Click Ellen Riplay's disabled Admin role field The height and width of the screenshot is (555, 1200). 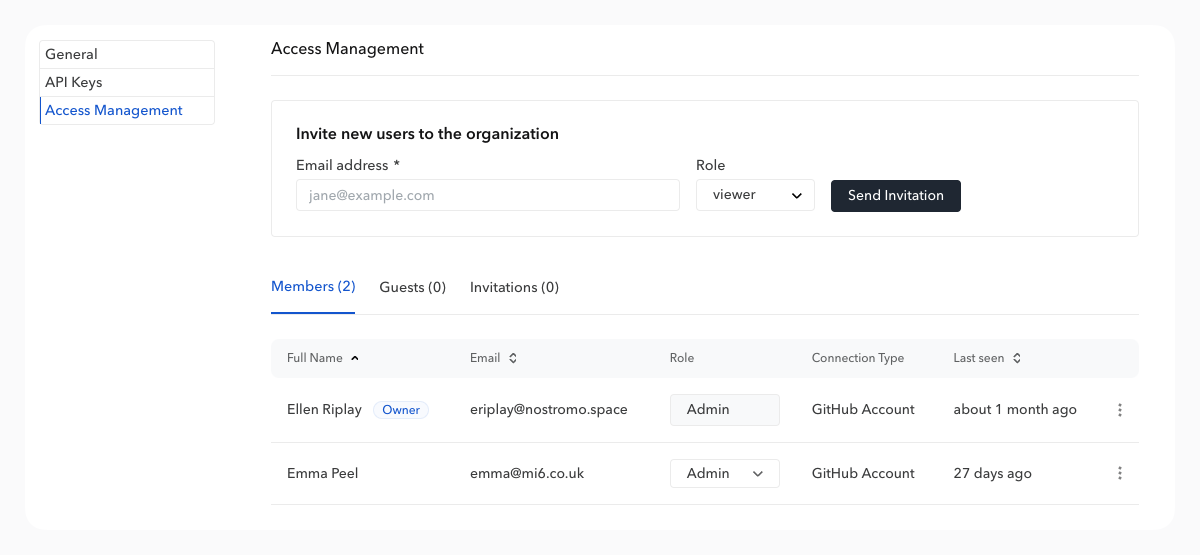pos(724,410)
